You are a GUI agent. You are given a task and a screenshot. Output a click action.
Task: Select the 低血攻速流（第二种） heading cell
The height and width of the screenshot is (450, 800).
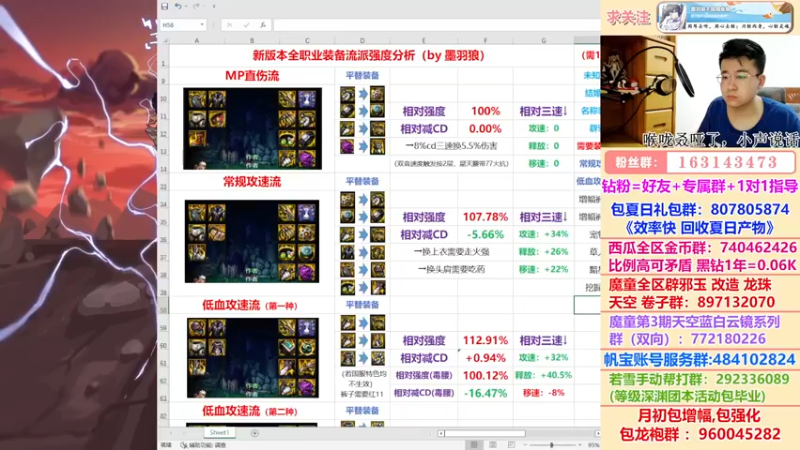[252, 411]
